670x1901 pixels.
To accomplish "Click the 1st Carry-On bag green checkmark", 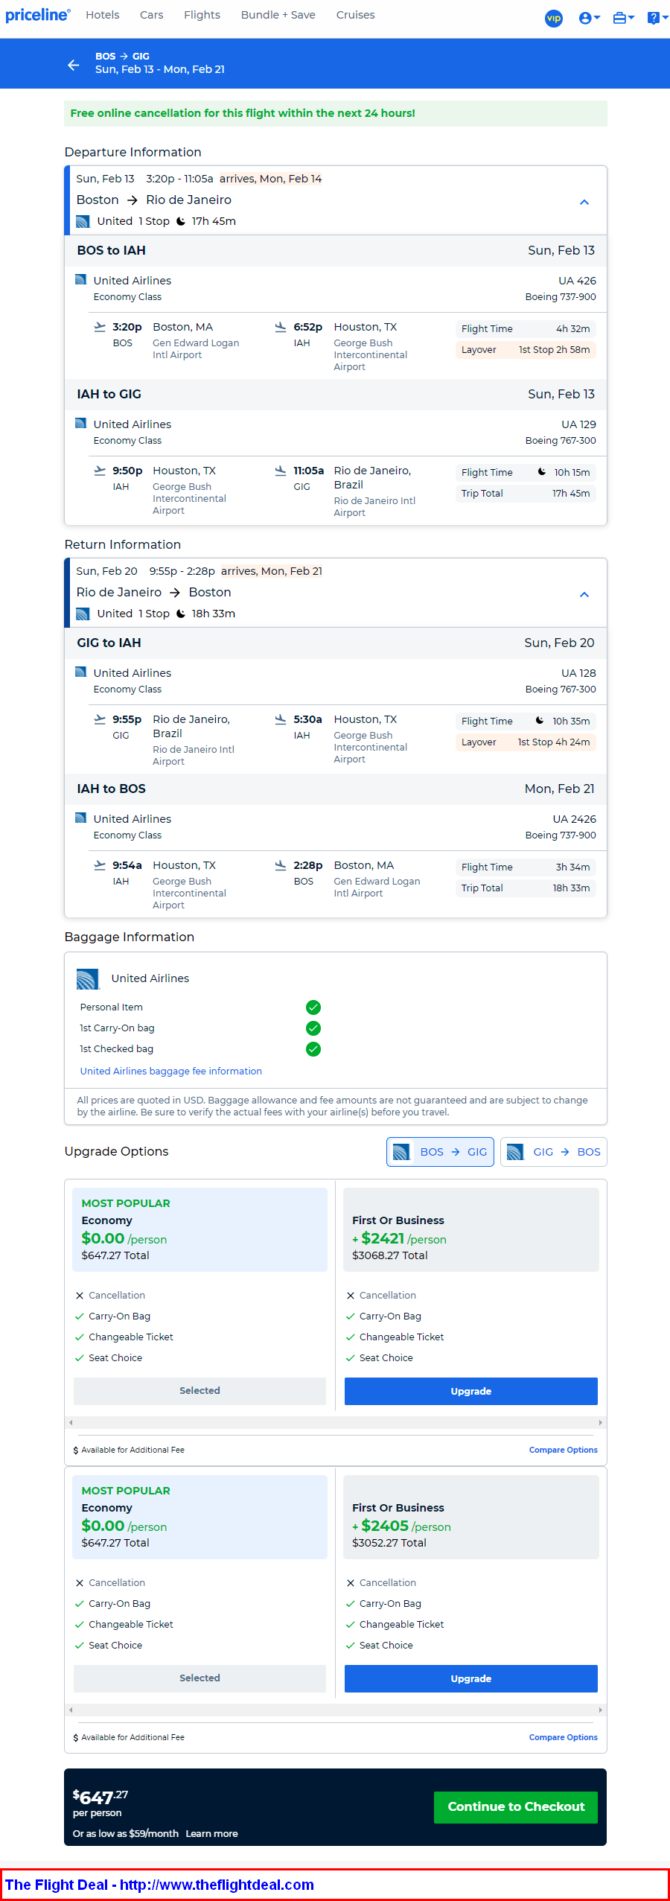I will point(313,1028).
